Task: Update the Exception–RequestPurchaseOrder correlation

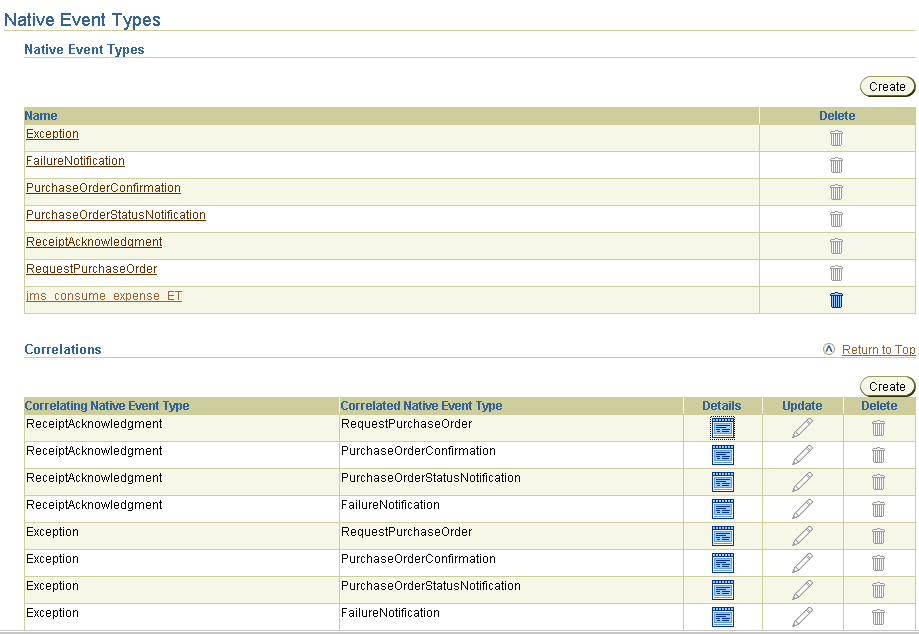Action: click(x=802, y=536)
